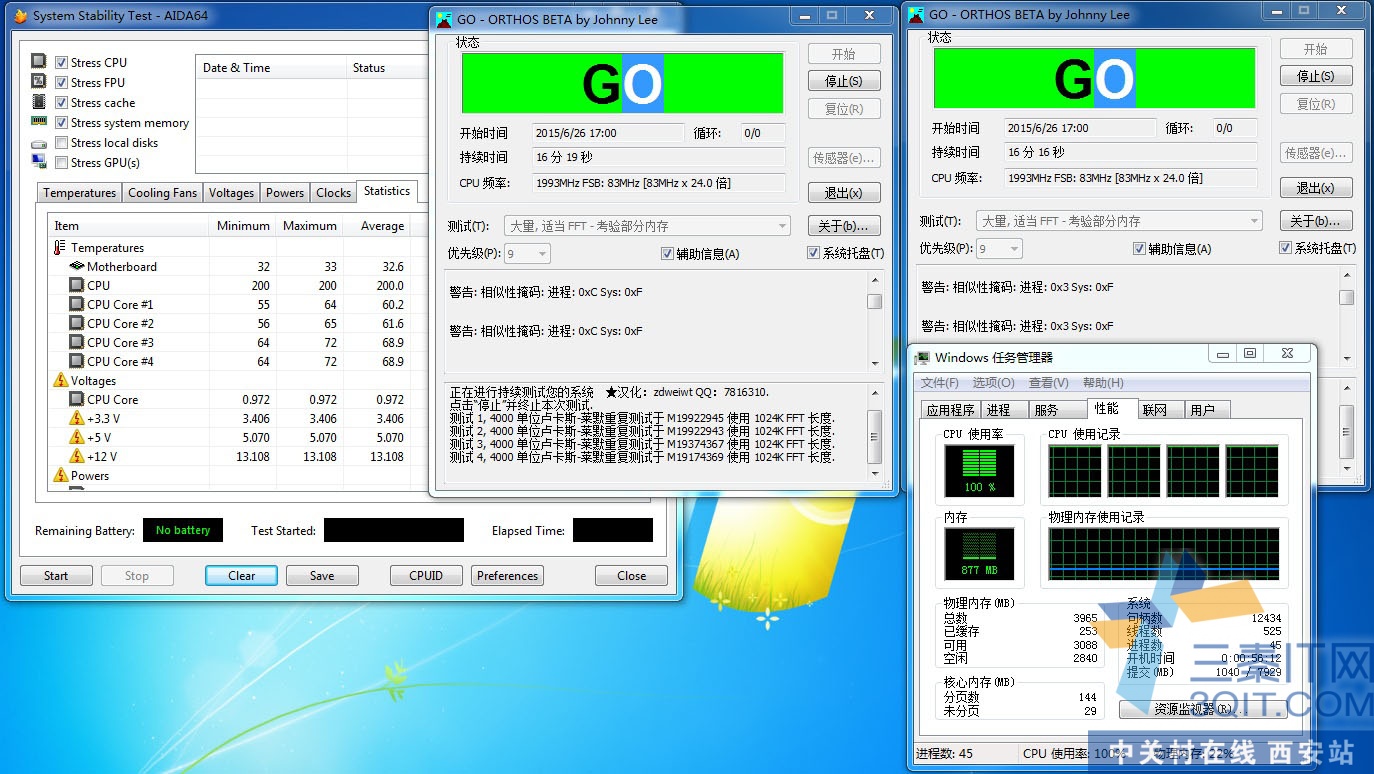This screenshot has height=774, width=1374.
Task: Click the 内存 877 MB meter in Task Manager
Action: tap(979, 555)
